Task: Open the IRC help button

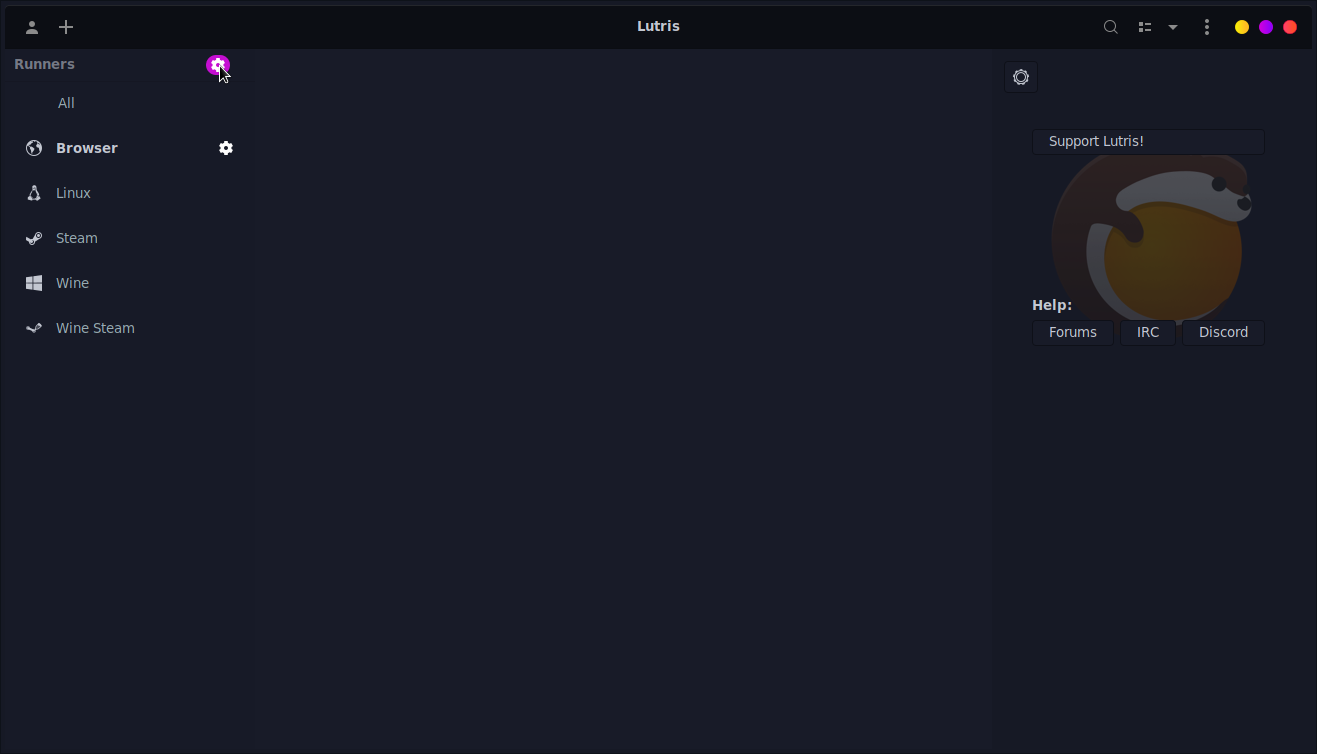Action: 1148,333
